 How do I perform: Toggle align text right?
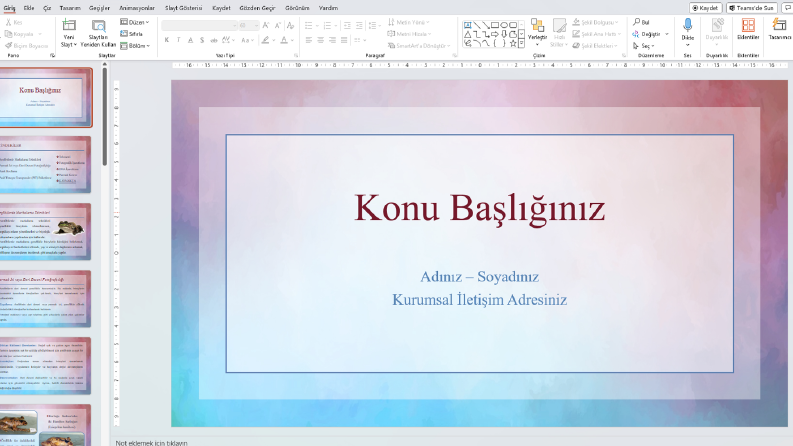(x=332, y=40)
